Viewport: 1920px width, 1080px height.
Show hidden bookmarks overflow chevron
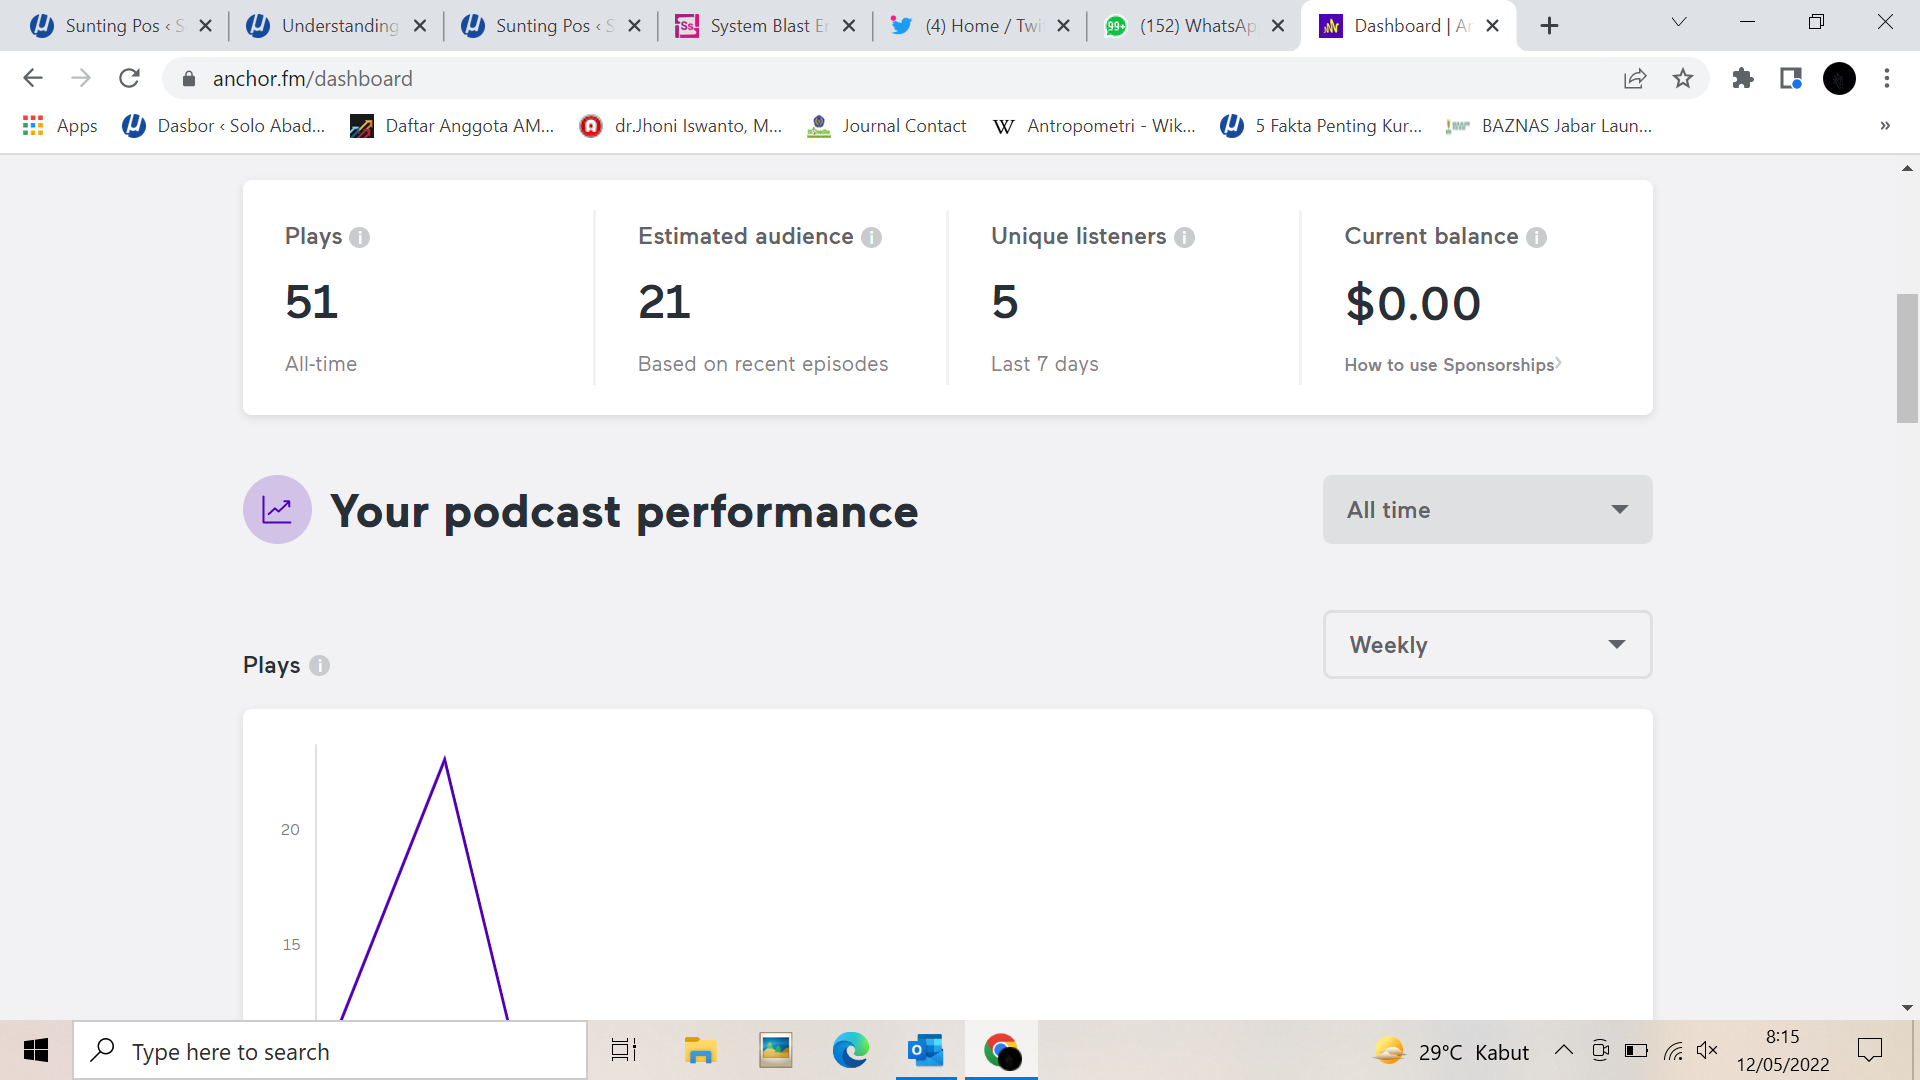click(x=1885, y=126)
